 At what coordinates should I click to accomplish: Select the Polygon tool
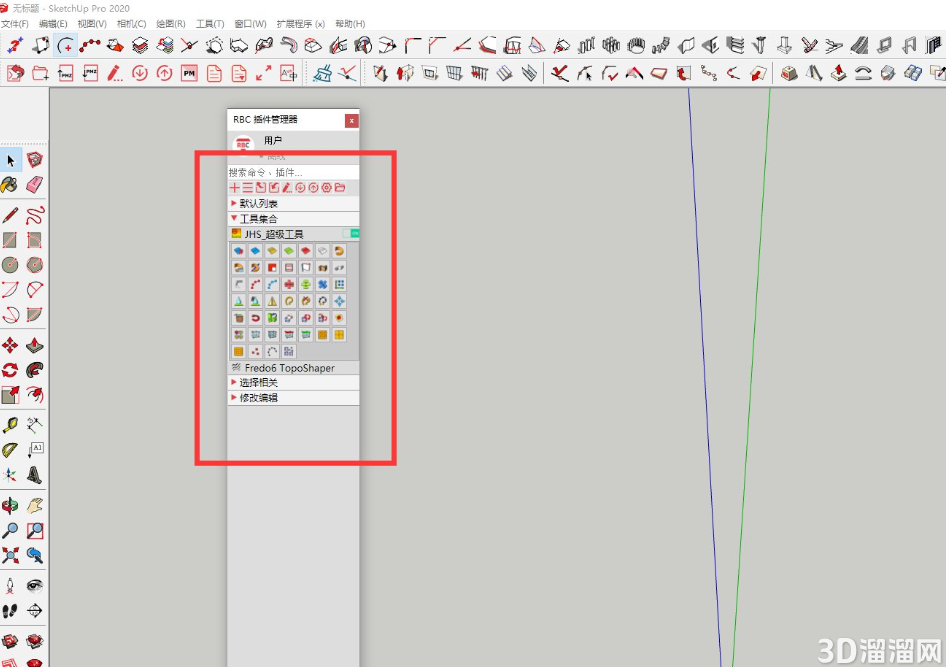[35, 265]
